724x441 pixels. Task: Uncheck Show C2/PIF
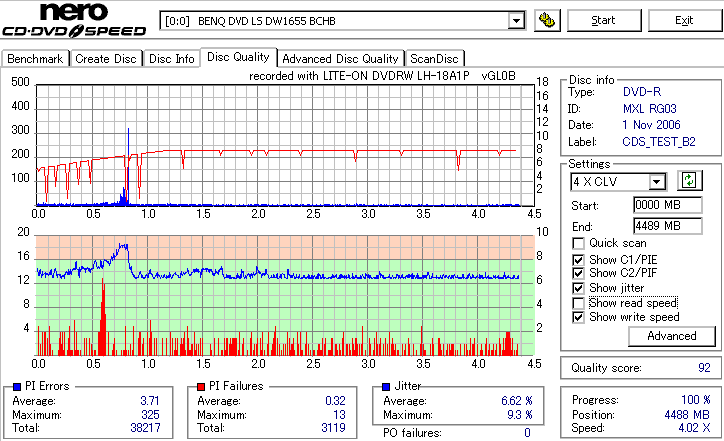click(578, 273)
